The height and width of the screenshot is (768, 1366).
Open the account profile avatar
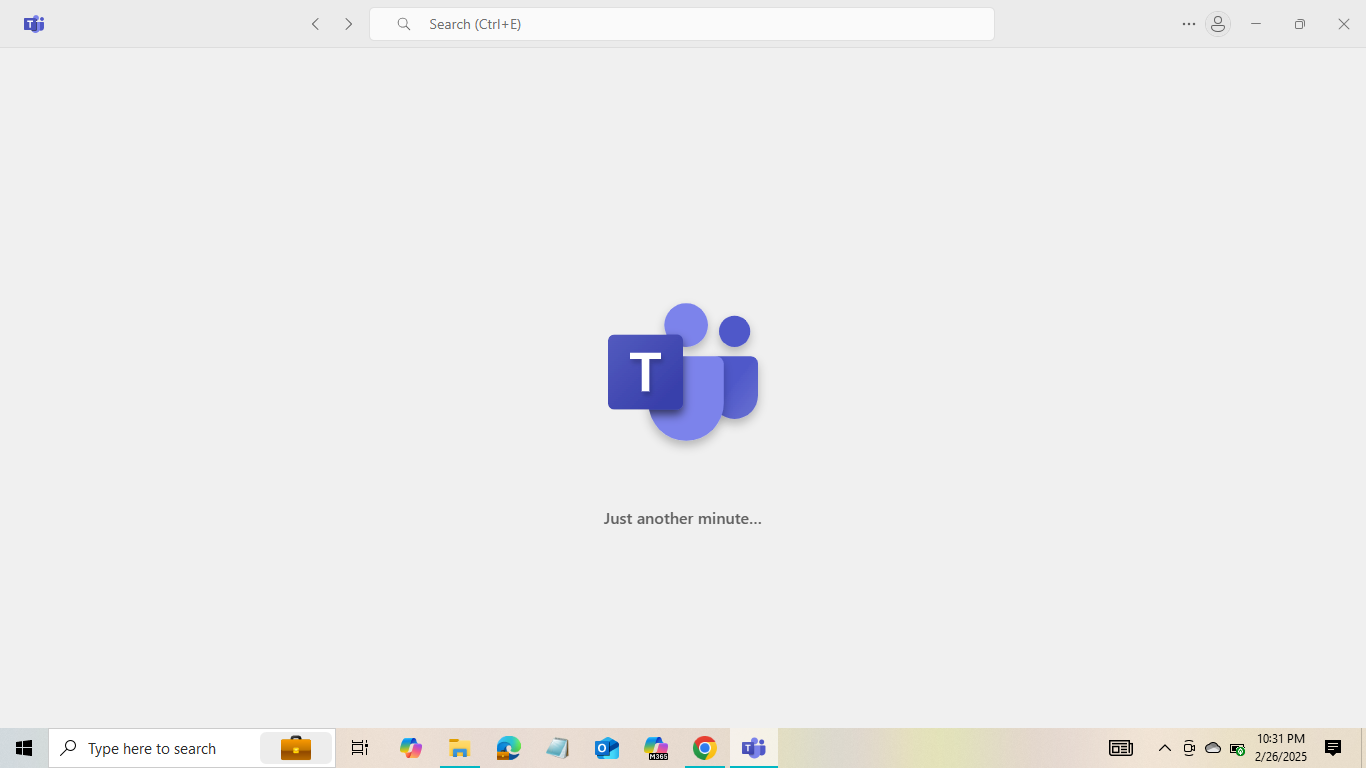coord(1217,24)
